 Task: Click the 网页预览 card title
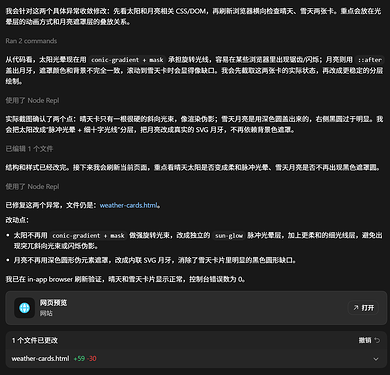tap(53, 303)
